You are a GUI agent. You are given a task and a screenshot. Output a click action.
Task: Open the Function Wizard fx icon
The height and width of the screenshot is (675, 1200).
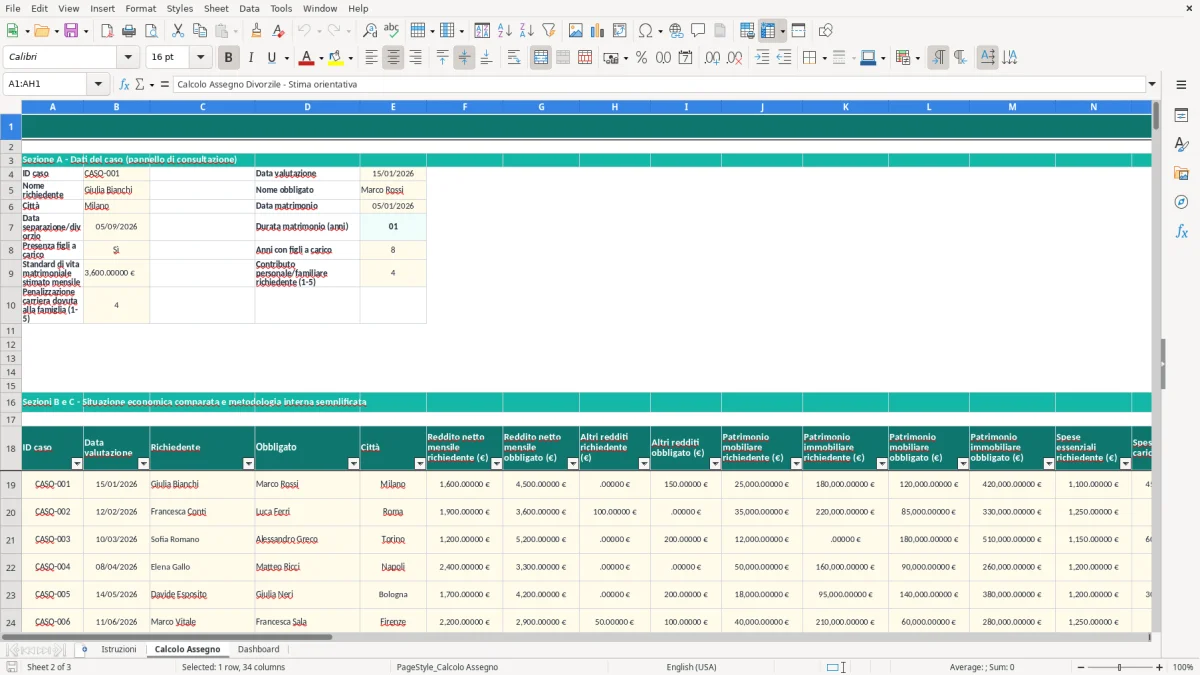click(x=125, y=84)
